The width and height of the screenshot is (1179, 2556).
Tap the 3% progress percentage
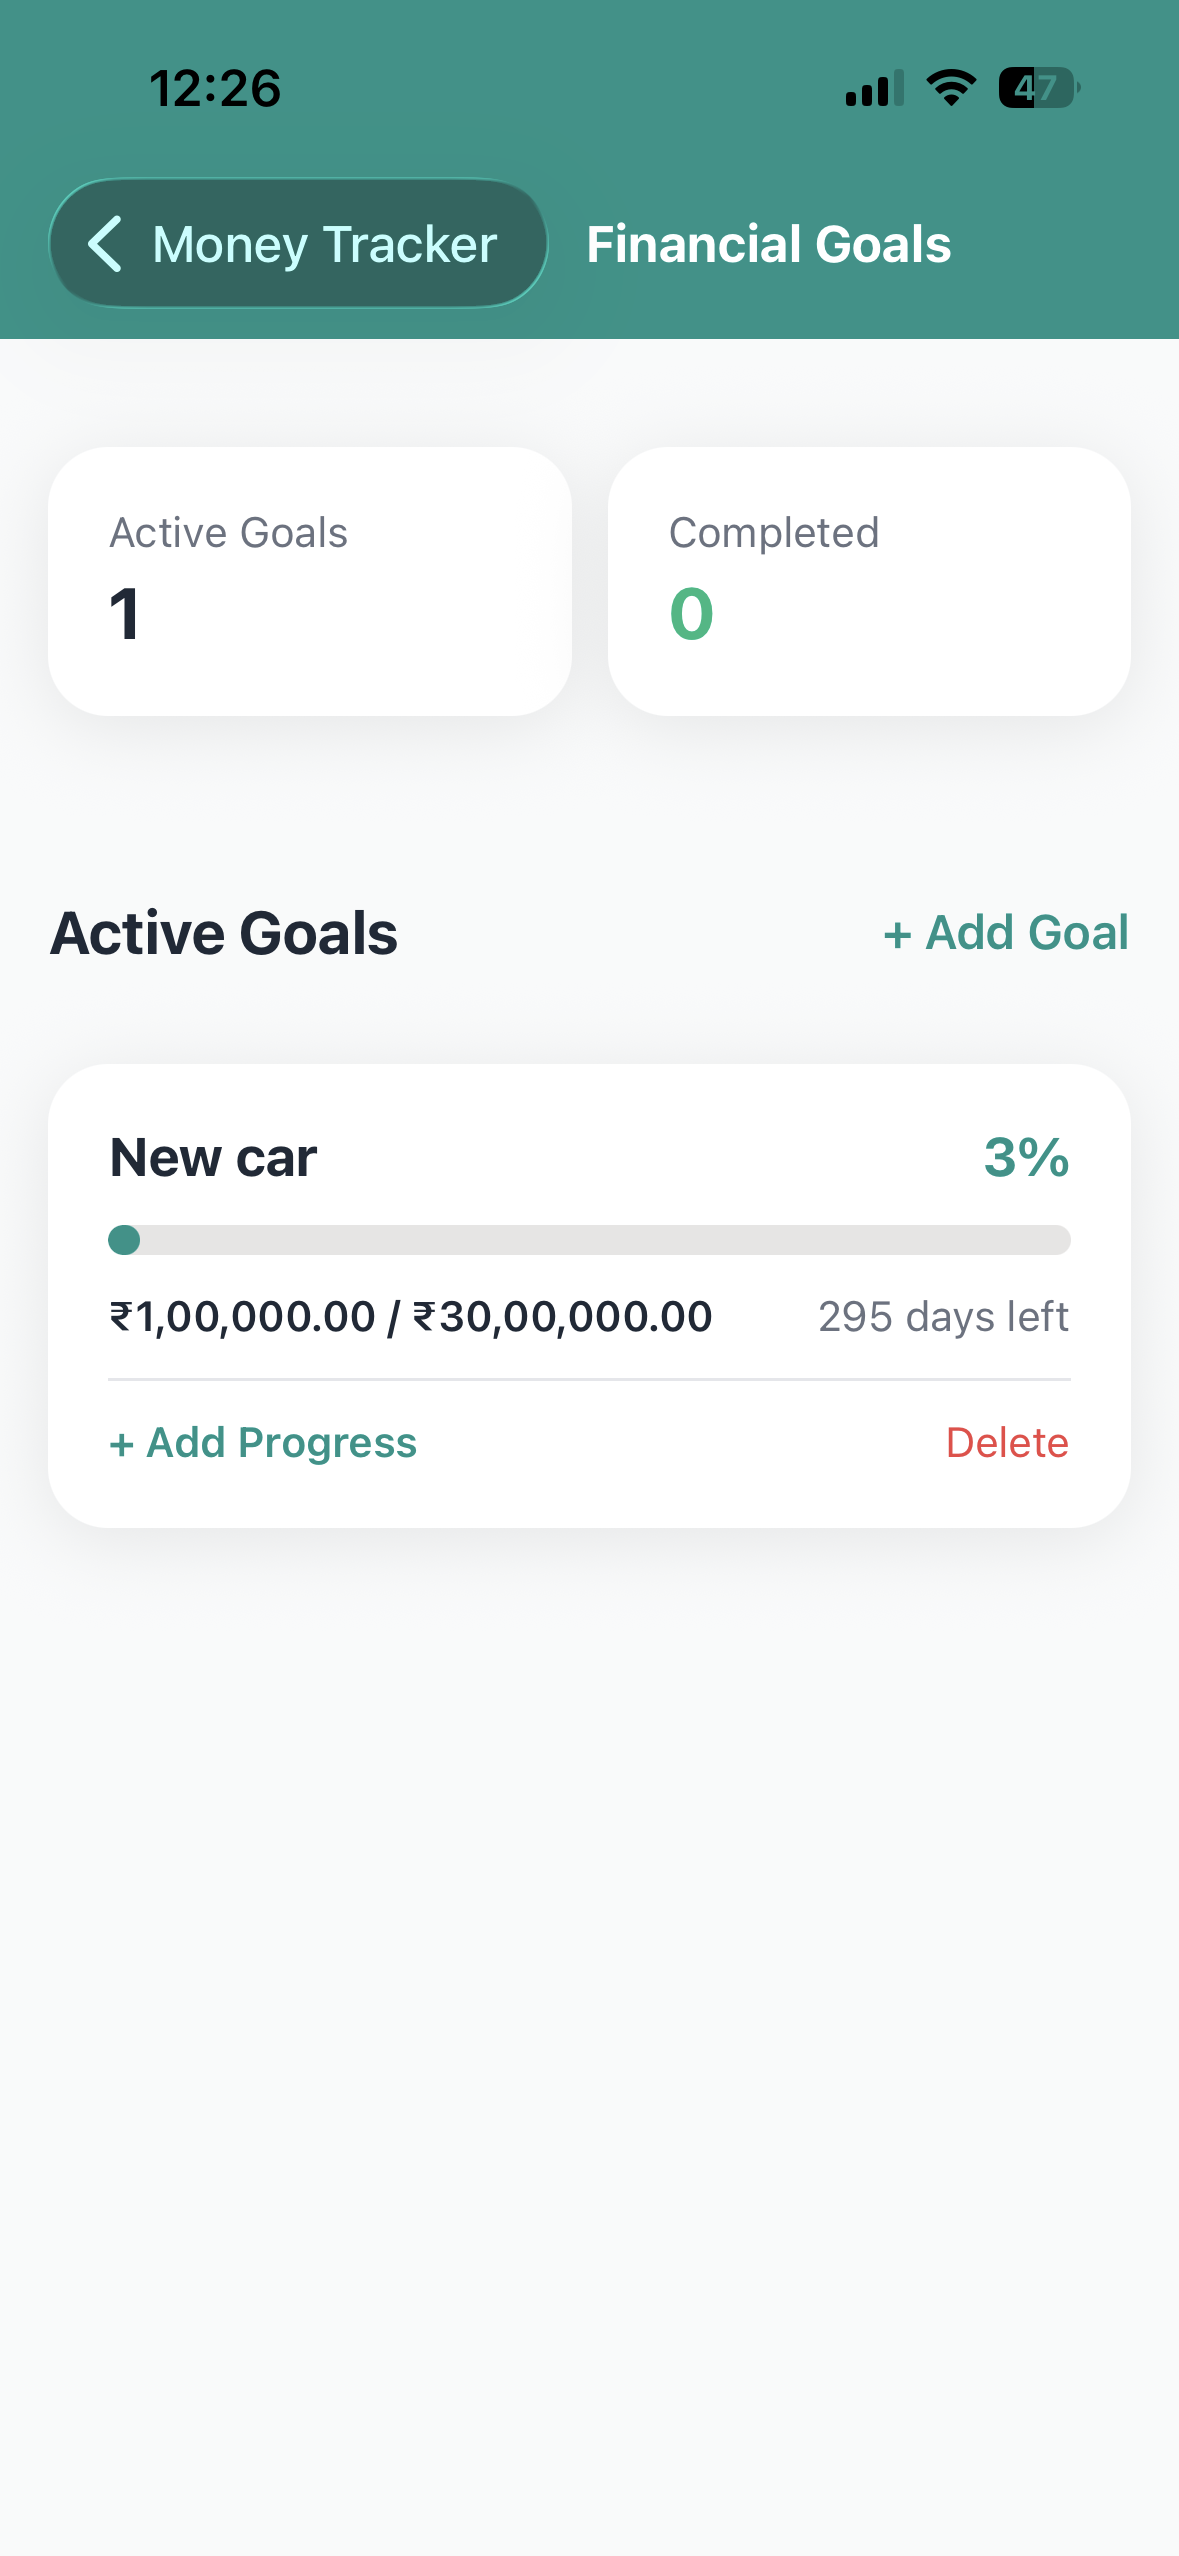1026,1158
